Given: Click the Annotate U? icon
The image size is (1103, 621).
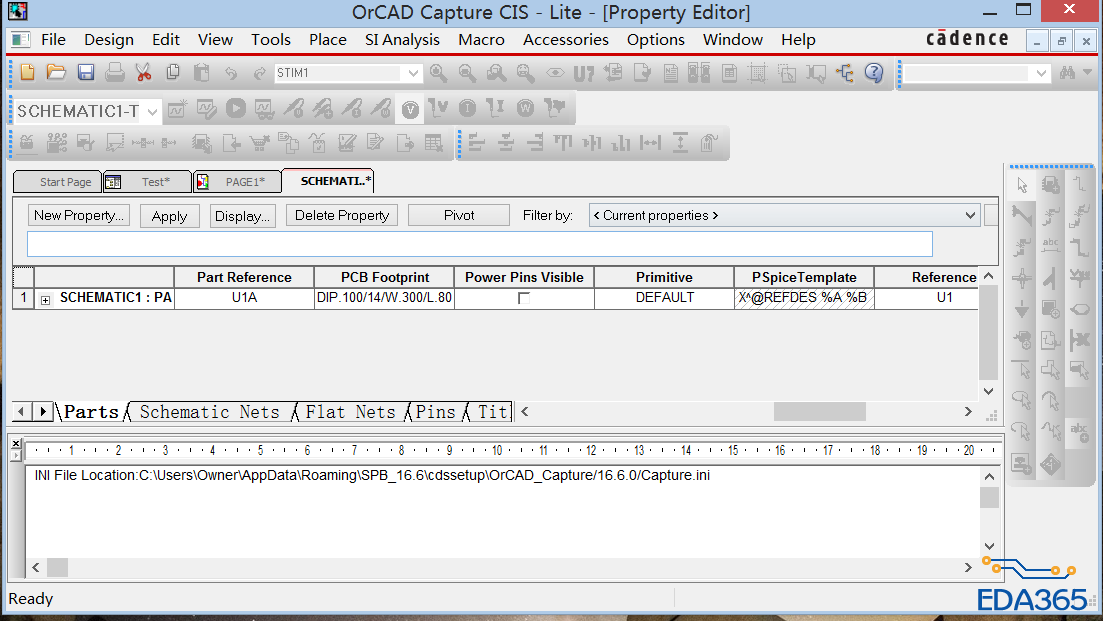Looking at the screenshot, I should coord(584,72).
